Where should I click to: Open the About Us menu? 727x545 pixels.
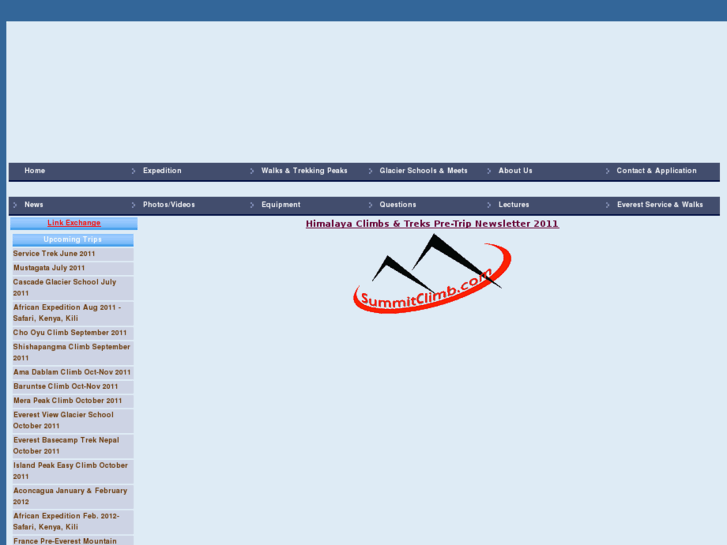coord(515,171)
